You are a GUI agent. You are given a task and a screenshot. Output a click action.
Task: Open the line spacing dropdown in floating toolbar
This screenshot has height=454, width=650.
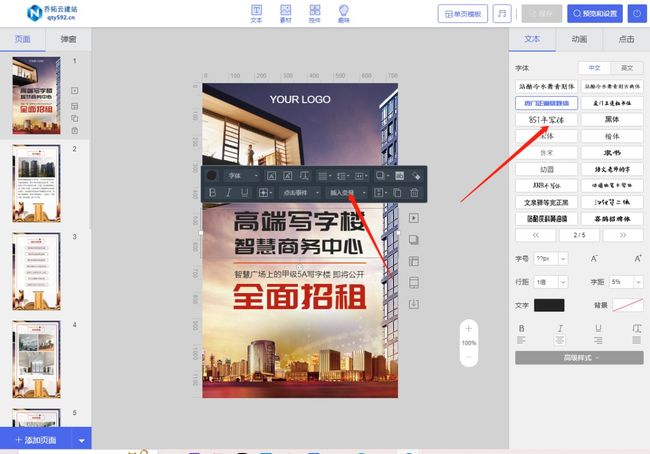(x=342, y=176)
